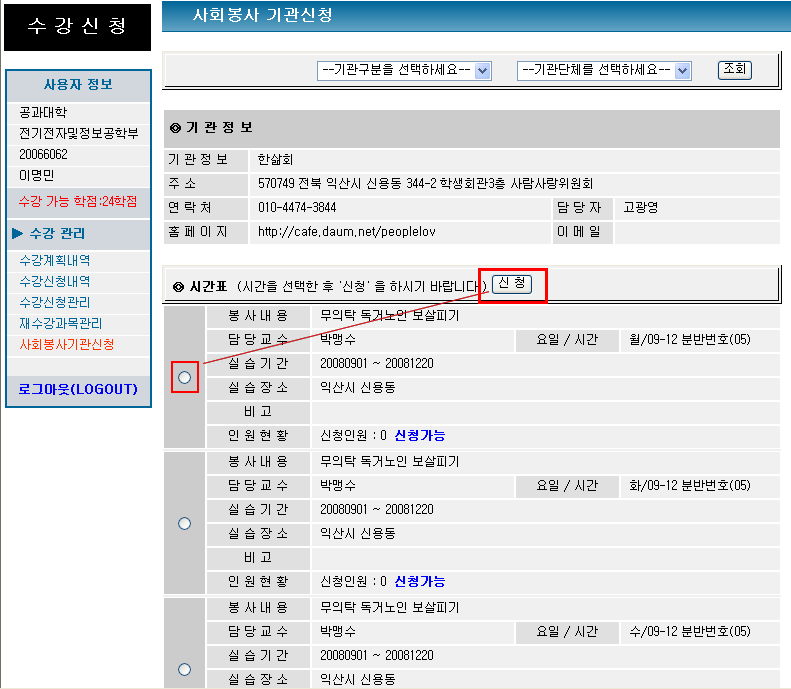Click the 신청 apply button

point(512,283)
